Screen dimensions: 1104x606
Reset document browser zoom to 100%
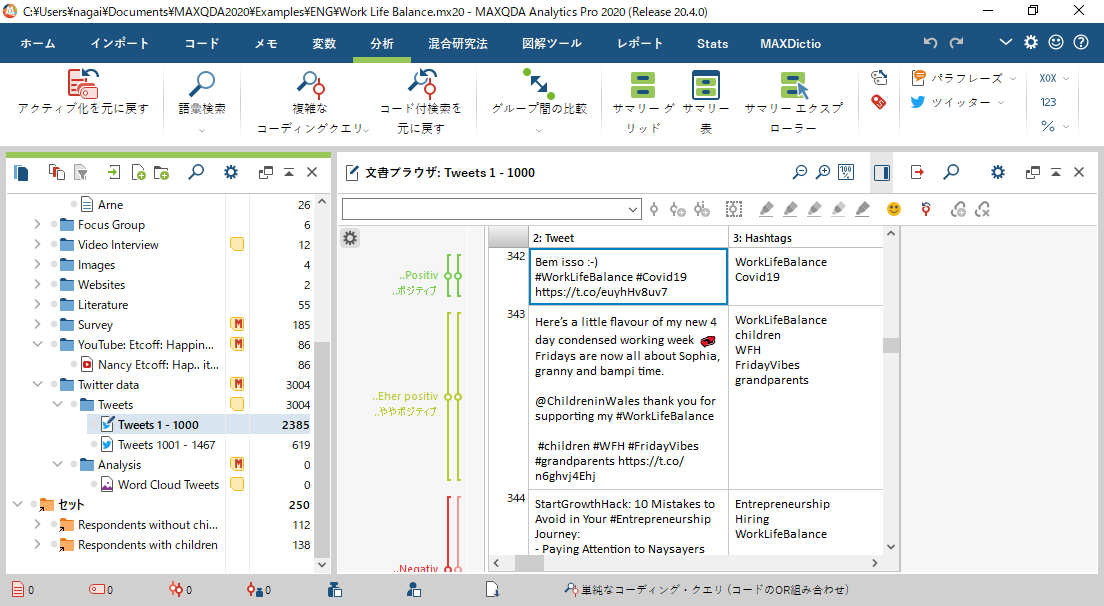(846, 172)
